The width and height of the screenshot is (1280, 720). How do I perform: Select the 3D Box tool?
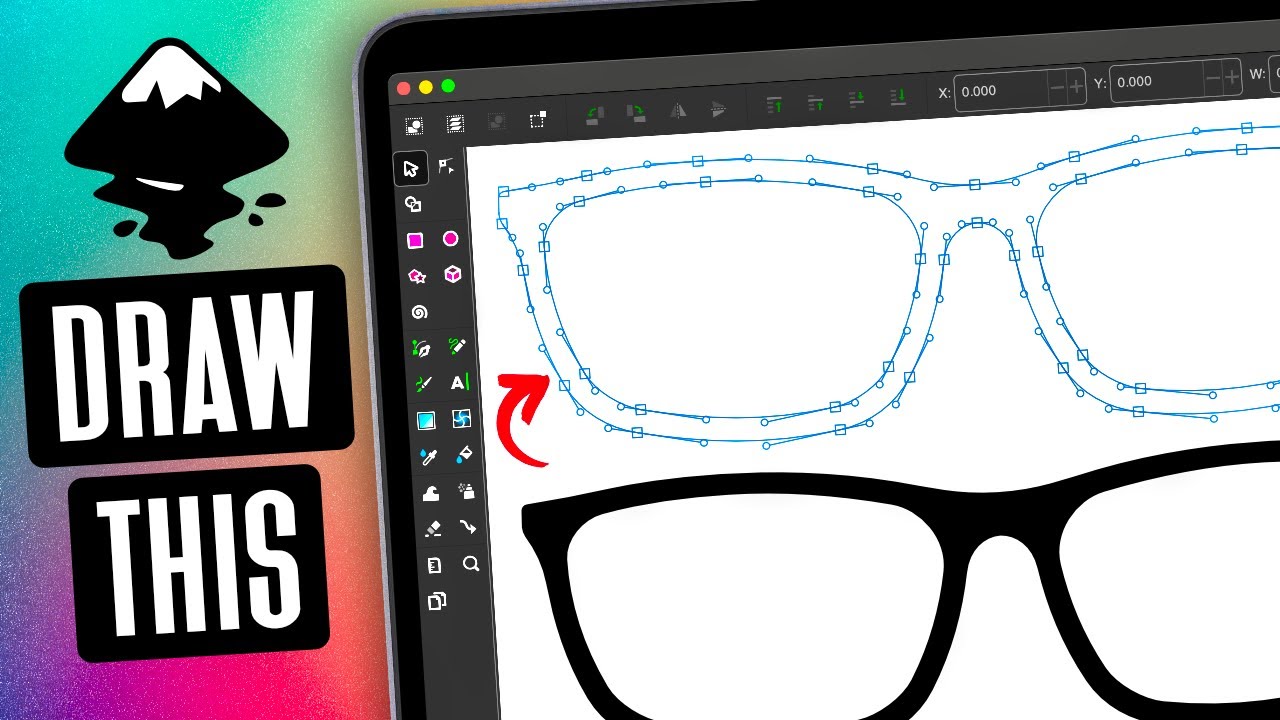point(453,275)
